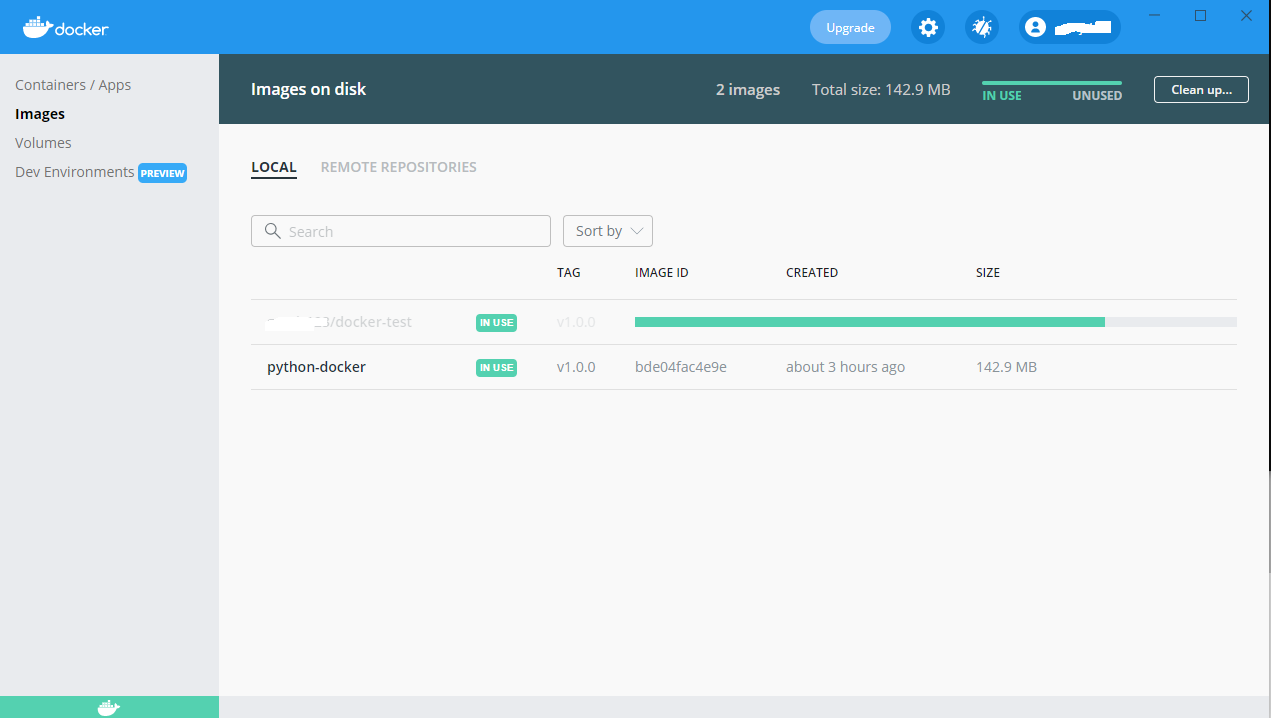The width and height of the screenshot is (1271, 718).
Task: Open Containers / Apps section
Action: tap(73, 85)
